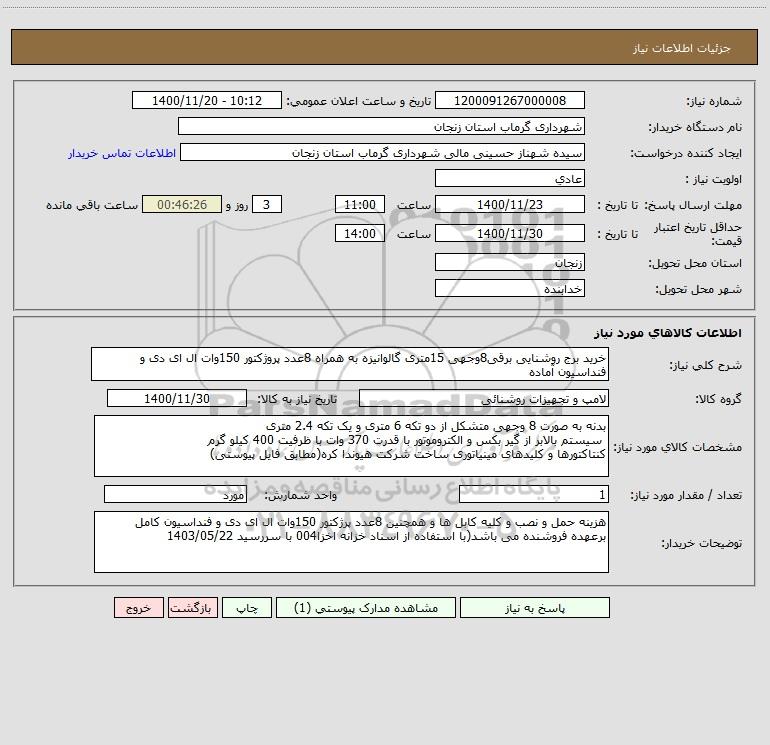Click the چاپ print button
The height and width of the screenshot is (745, 770).
(x=247, y=608)
